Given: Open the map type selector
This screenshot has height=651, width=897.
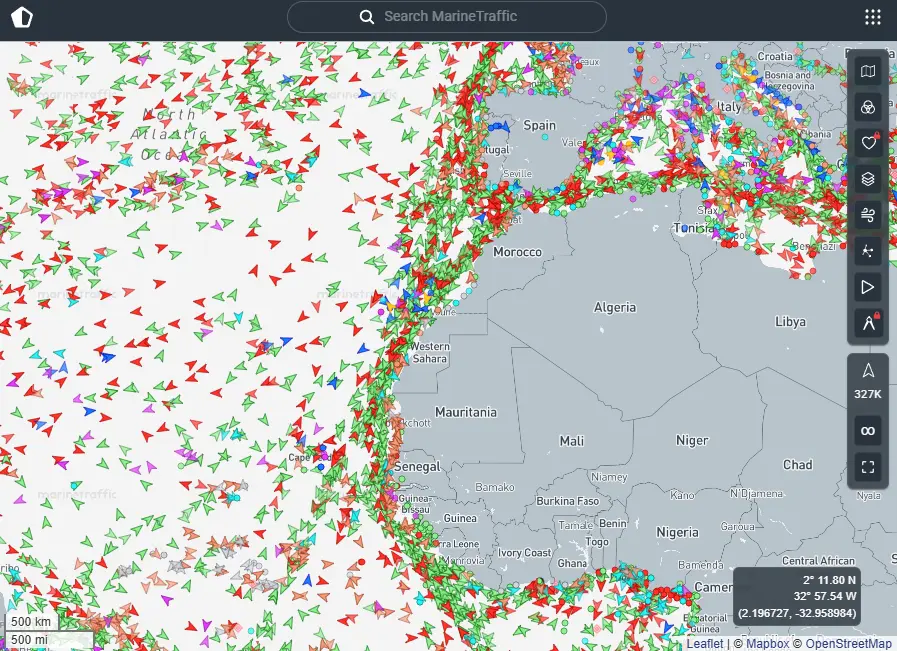Looking at the screenshot, I should coord(868,72).
